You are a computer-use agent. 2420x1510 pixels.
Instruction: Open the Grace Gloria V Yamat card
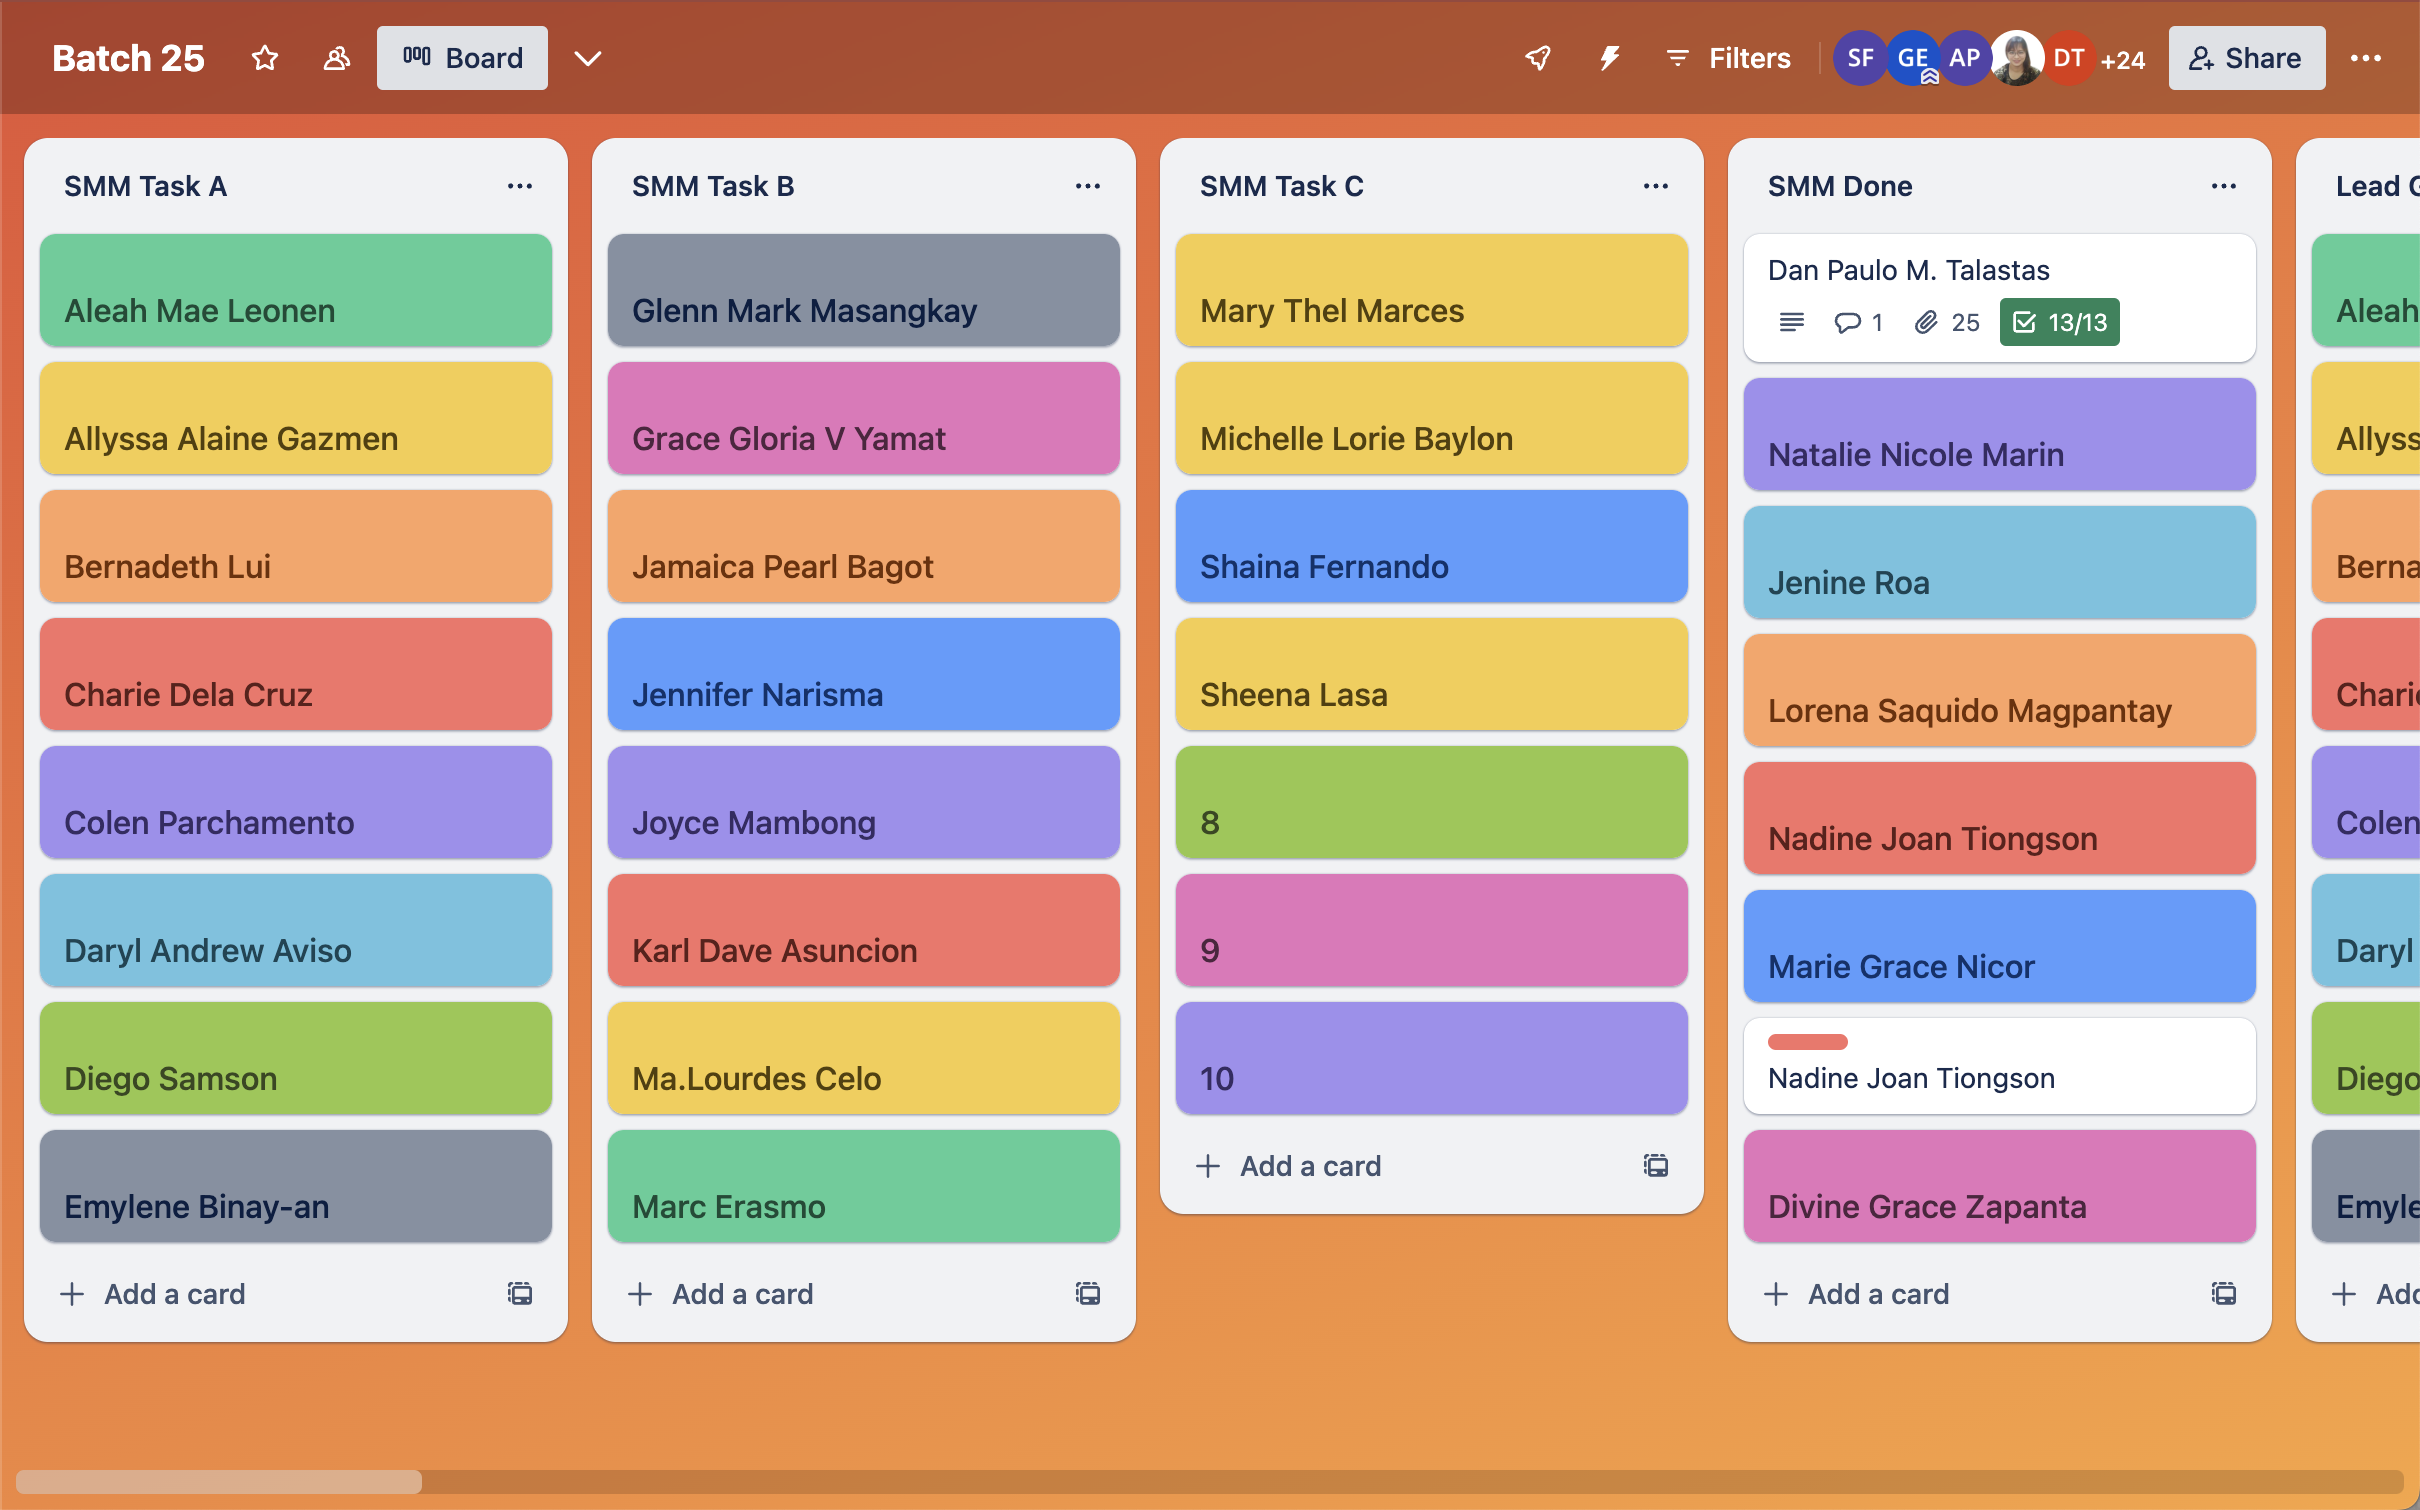pyautogui.click(x=864, y=418)
